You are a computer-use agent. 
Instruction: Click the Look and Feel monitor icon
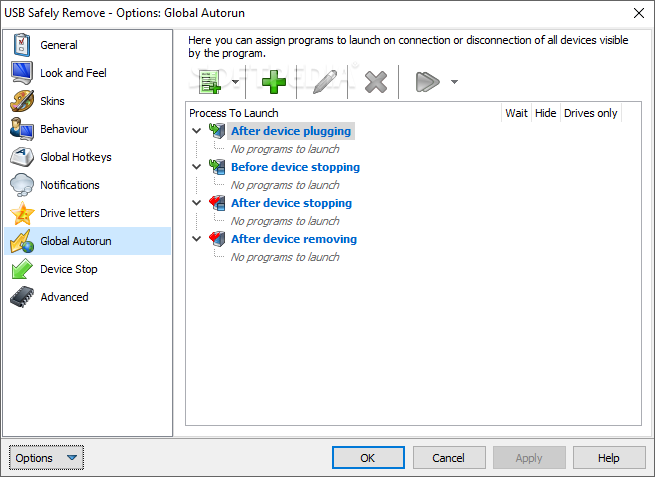(x=22, y=73)
